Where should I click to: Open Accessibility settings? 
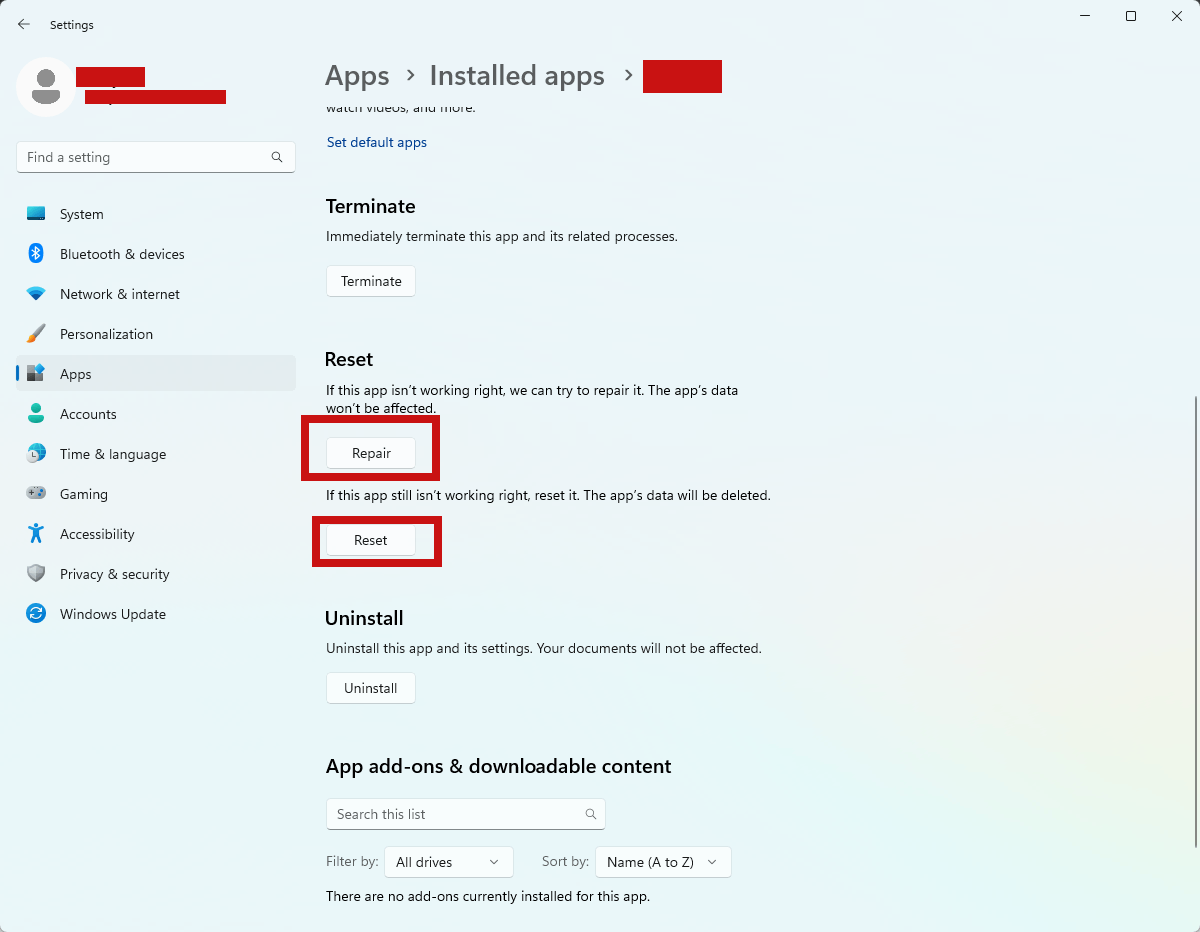(x=156, y=534)
